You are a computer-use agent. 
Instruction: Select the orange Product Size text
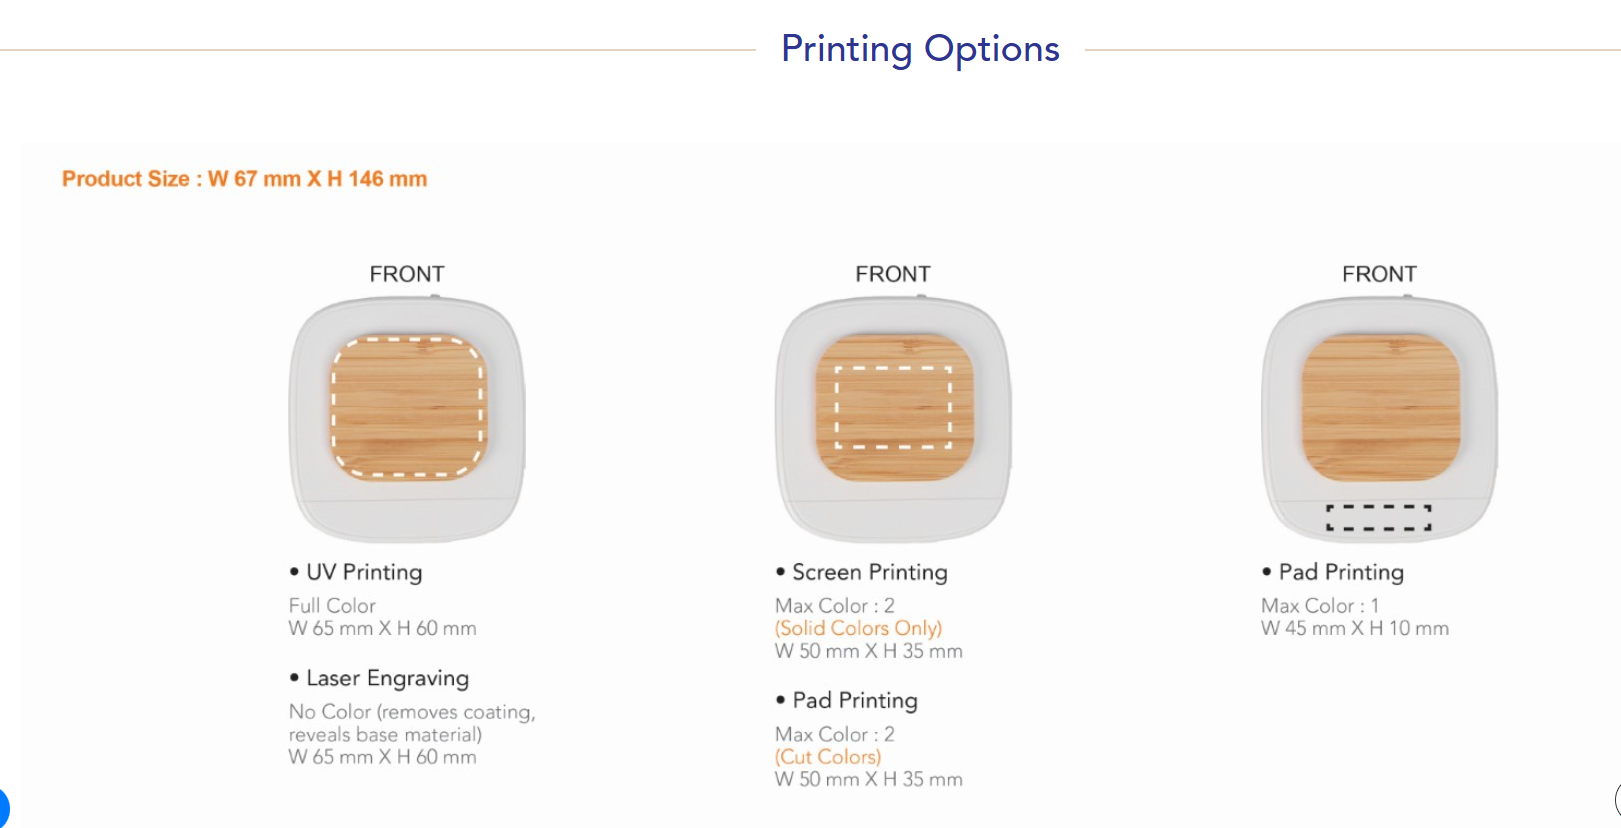245,179
